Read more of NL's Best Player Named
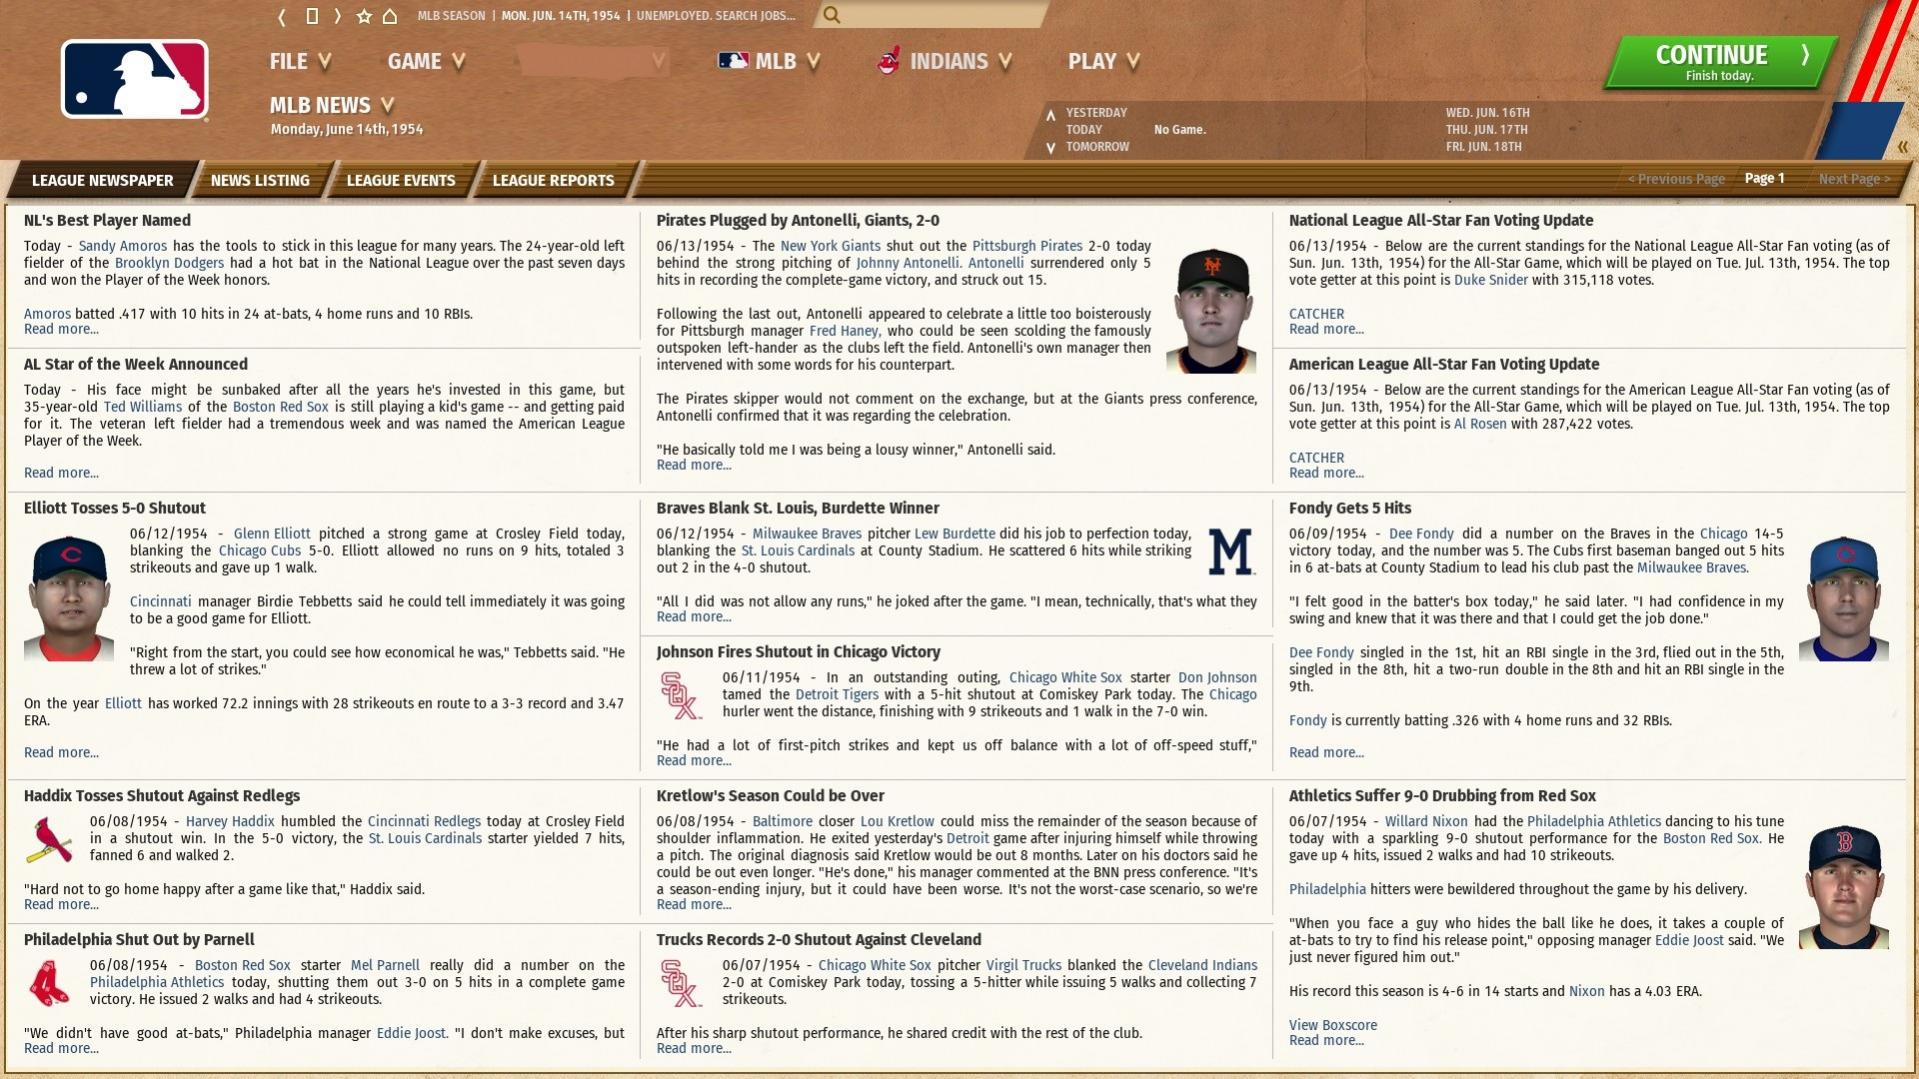This screenshot has width=1919, height=1079. click(61, 329)
